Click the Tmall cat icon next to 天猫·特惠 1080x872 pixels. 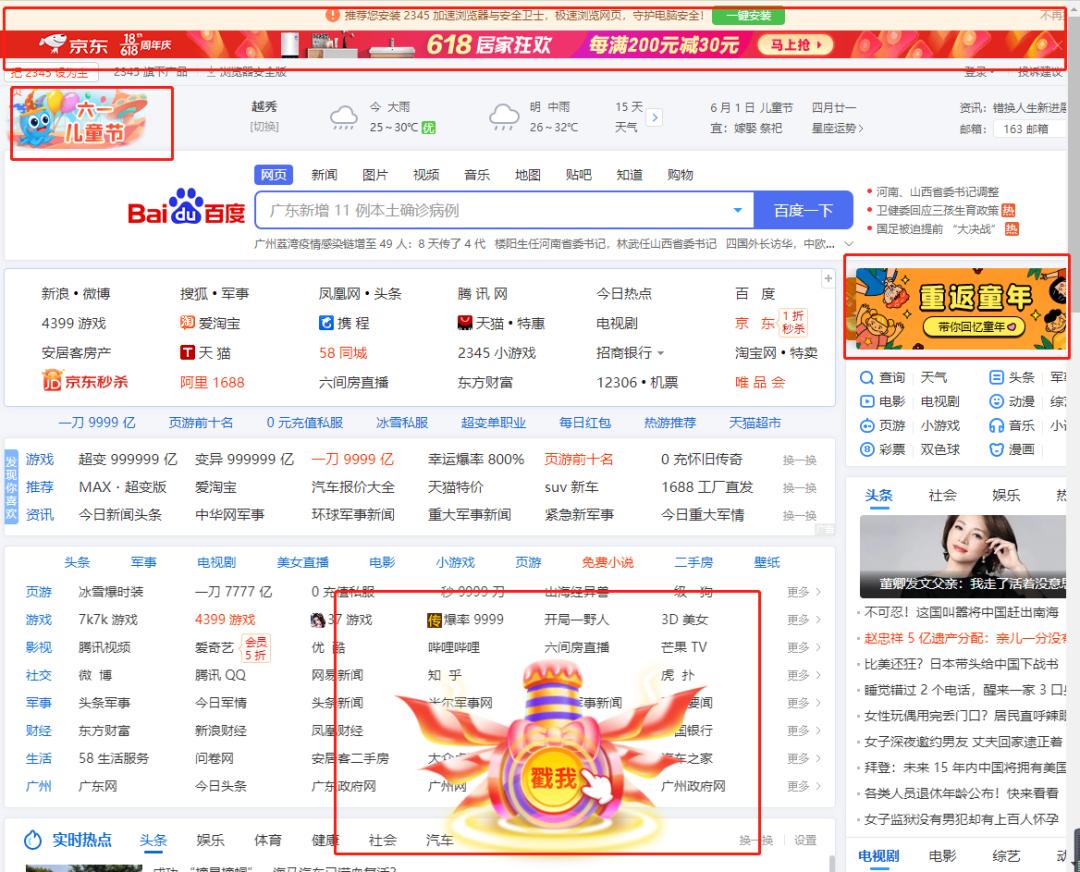pyautogui.click(x=465, y=324)
